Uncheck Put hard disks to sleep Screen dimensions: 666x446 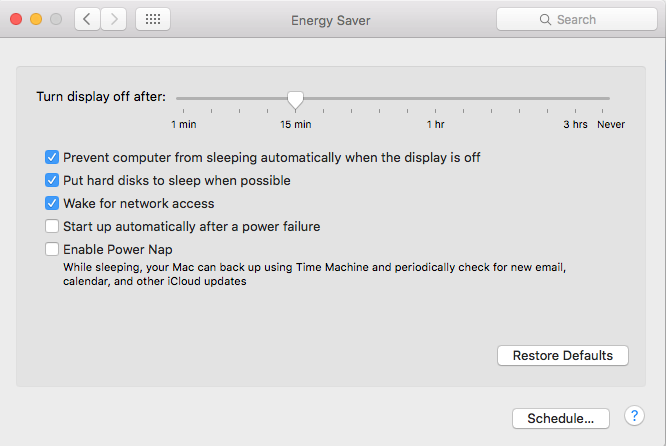pyautogui.click(x=52, y=180)
